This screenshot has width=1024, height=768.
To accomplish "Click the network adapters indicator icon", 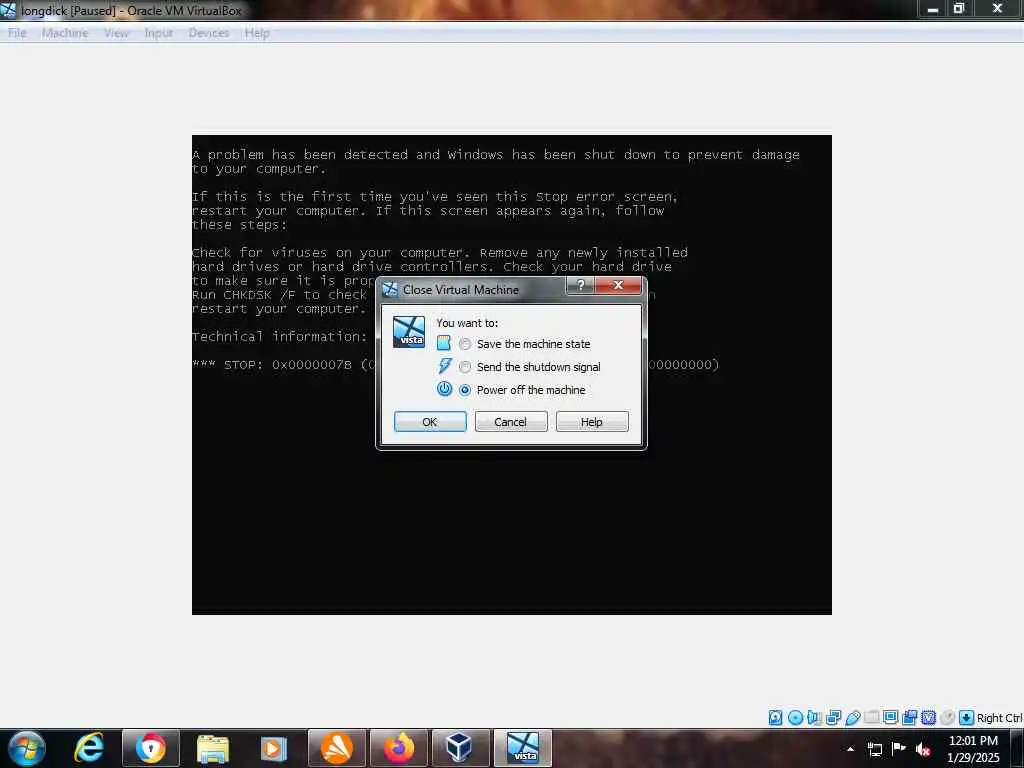I will (833, 718).
